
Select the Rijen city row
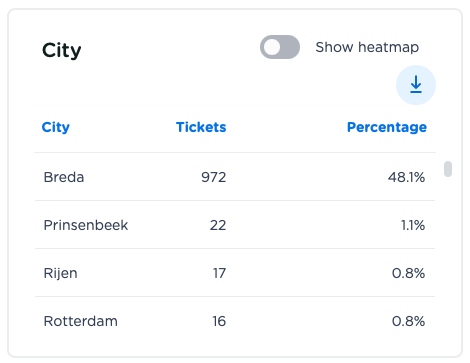point(235,273)
